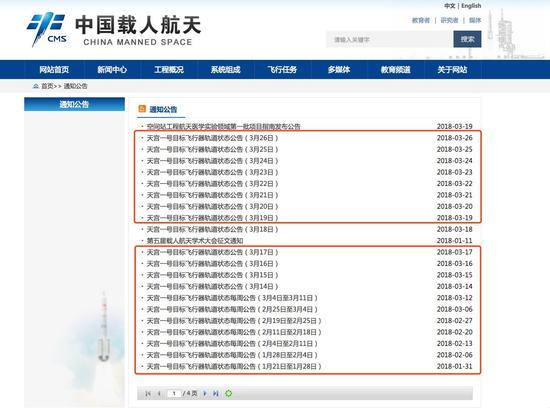Open 天宫一号 orbit notice for 3月23日
The image size is (550, 408).
(212, 172)
